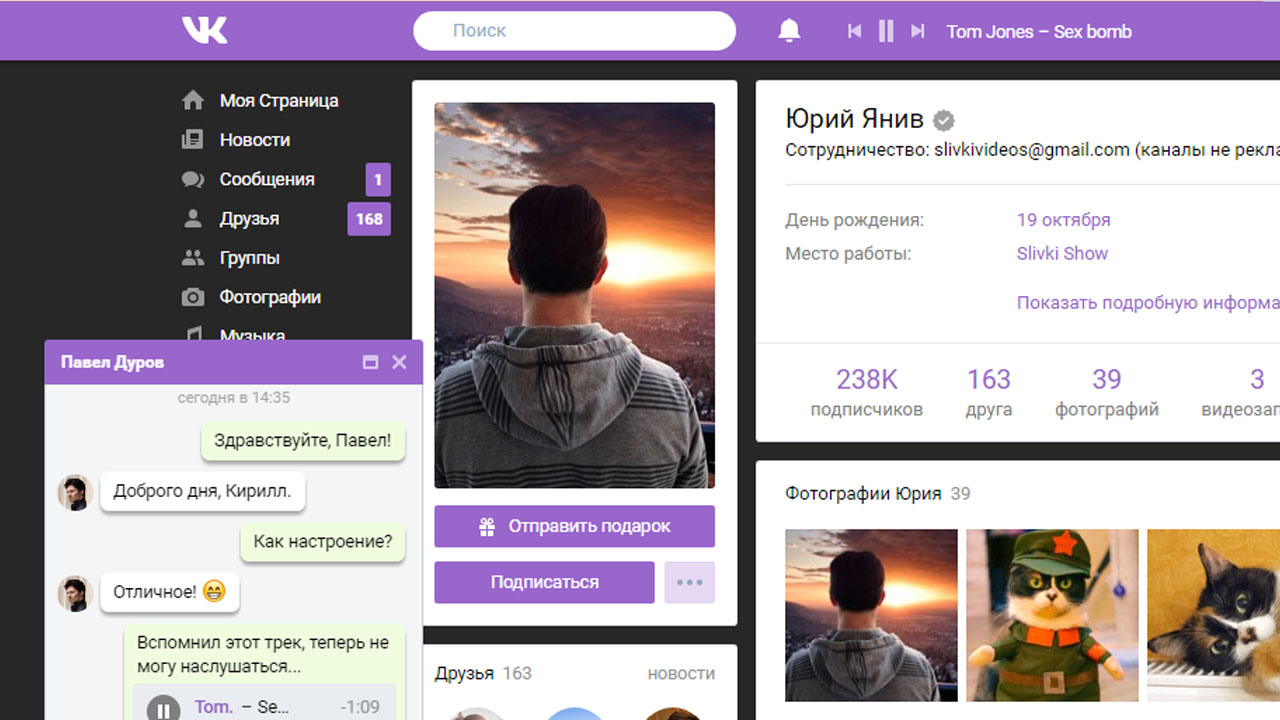The height and width of the screenshot is (720, 1280).
Task: Click the verified badge next to Юрий Янив
Action: (x=943, y=120)
